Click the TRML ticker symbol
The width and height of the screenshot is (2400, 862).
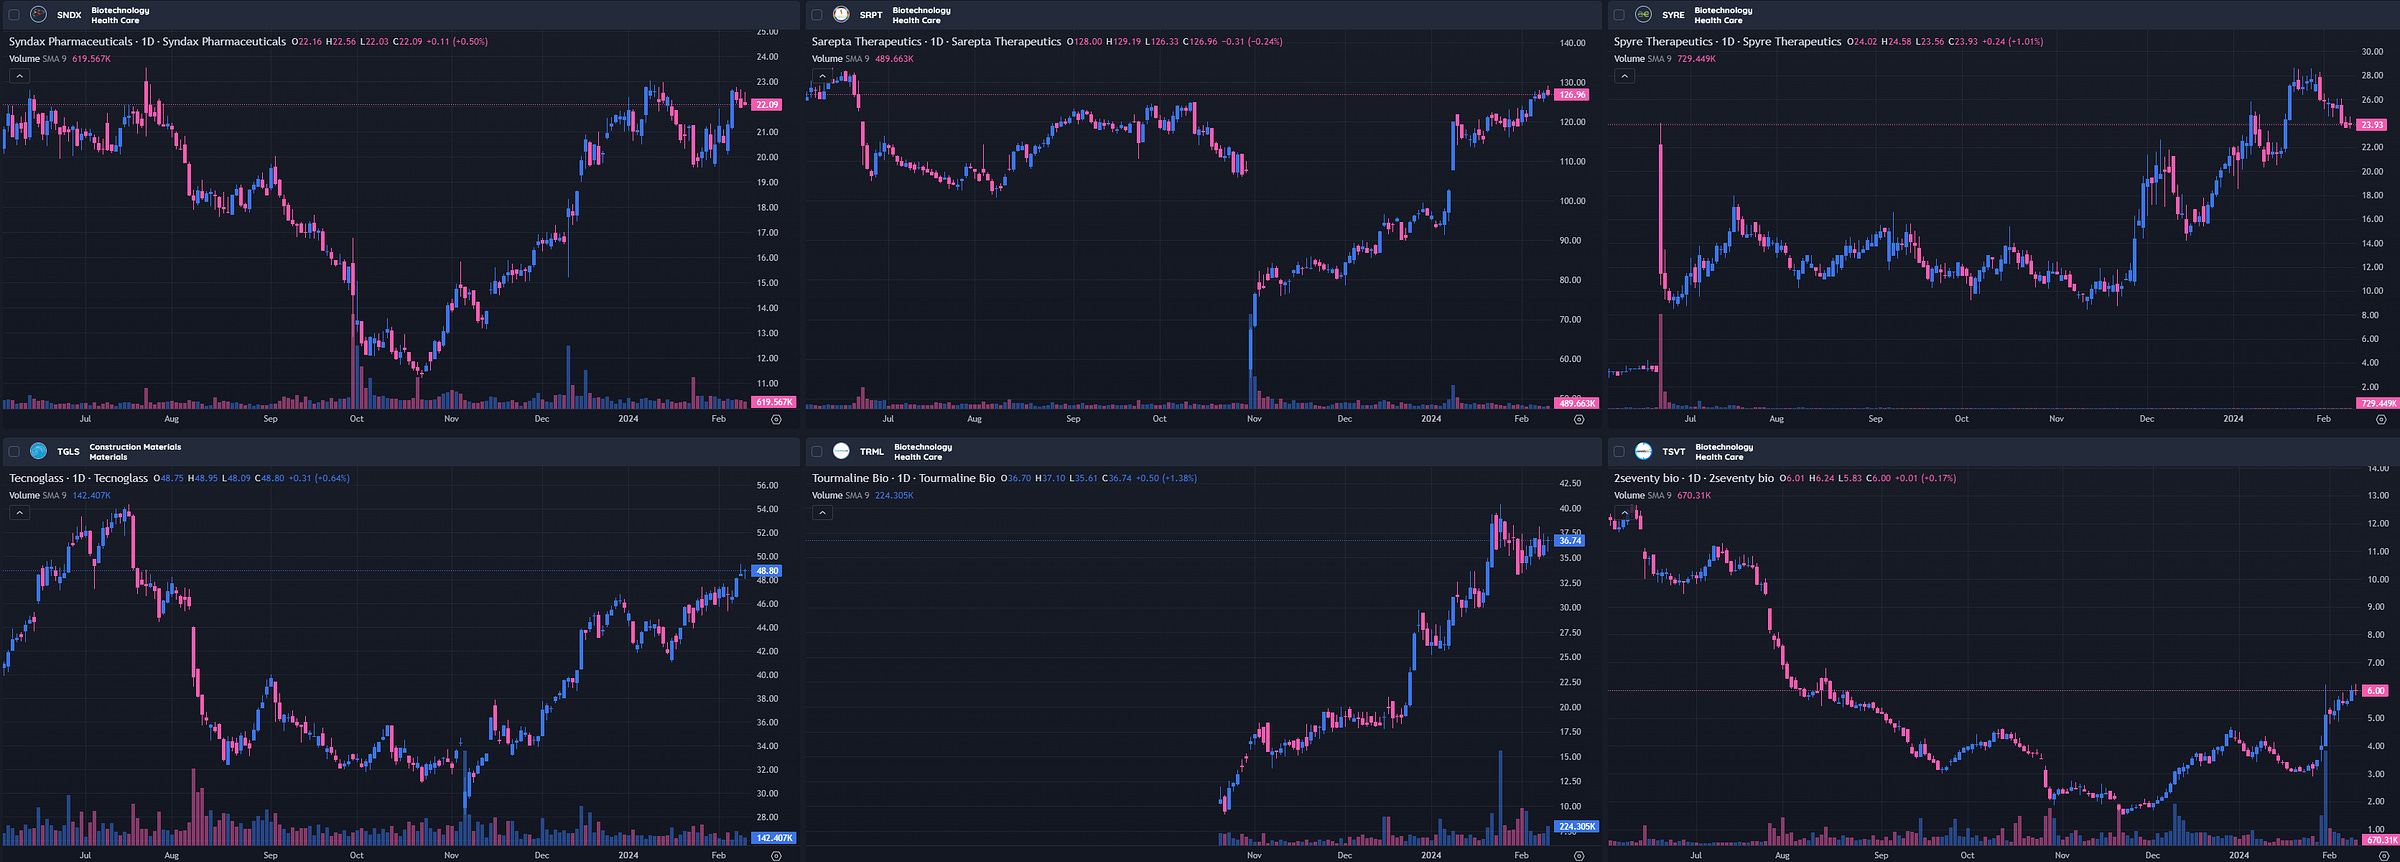tap(871, 452)
